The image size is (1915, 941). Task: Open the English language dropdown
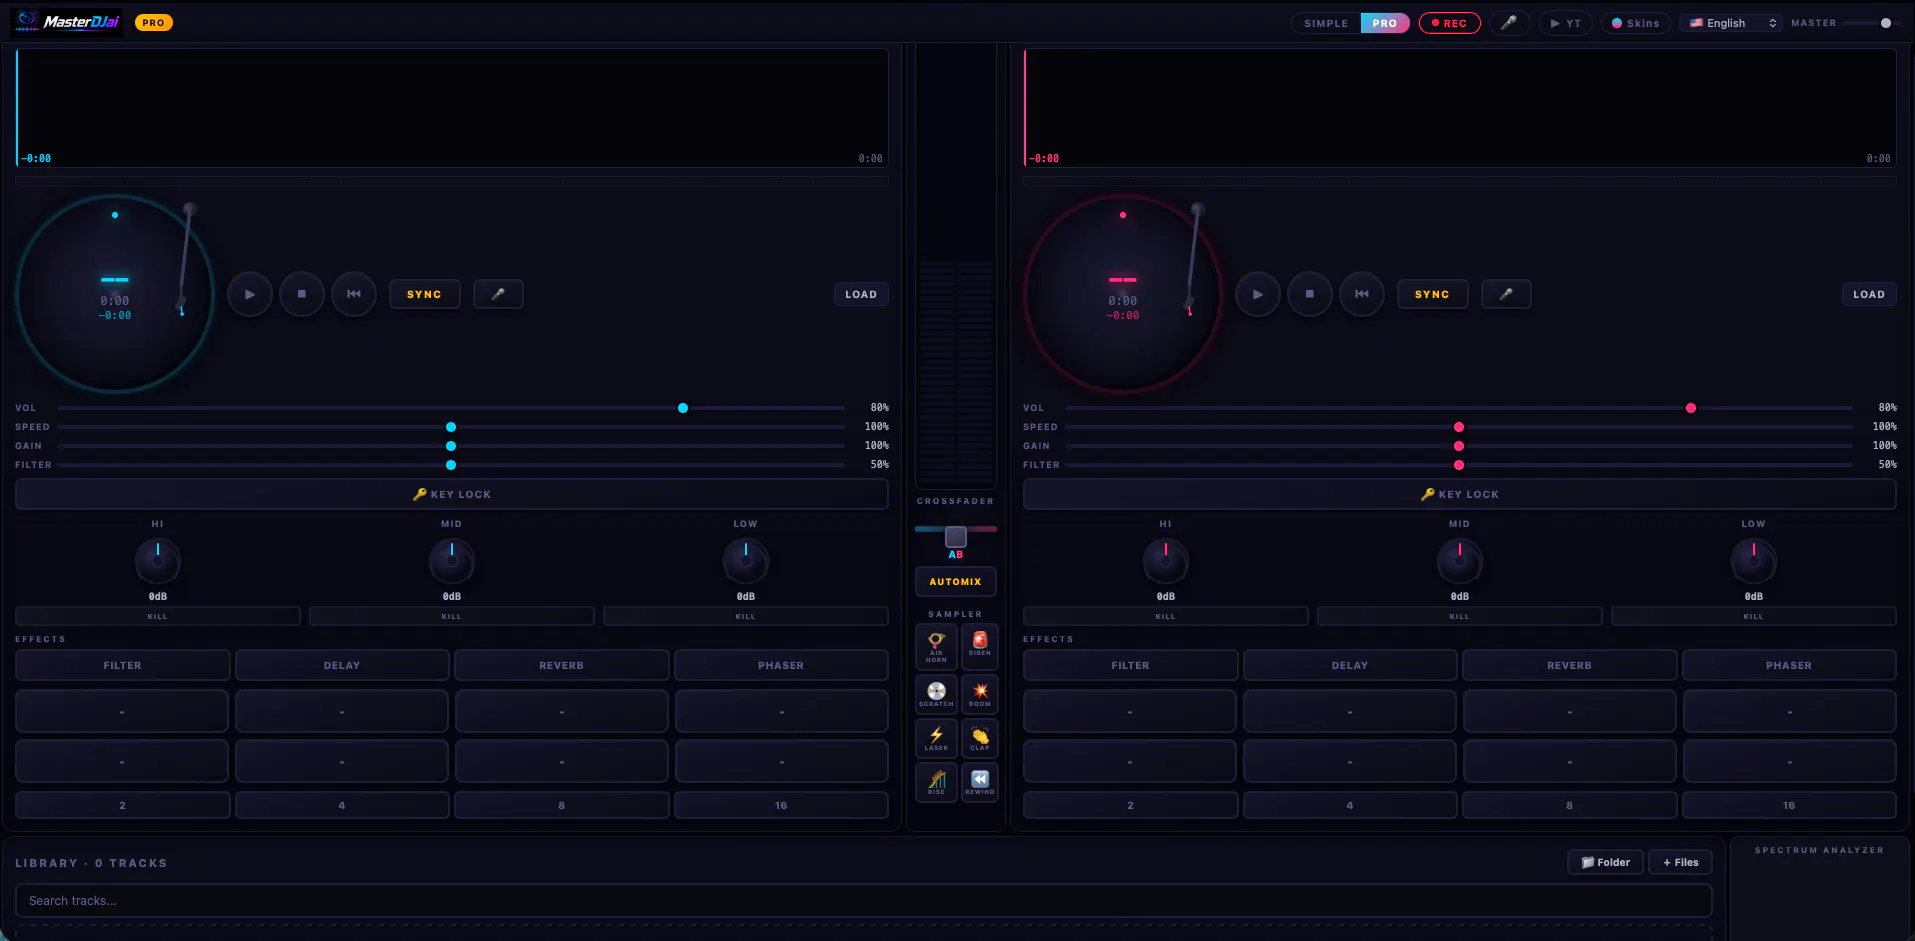(x=1732, y=23)
